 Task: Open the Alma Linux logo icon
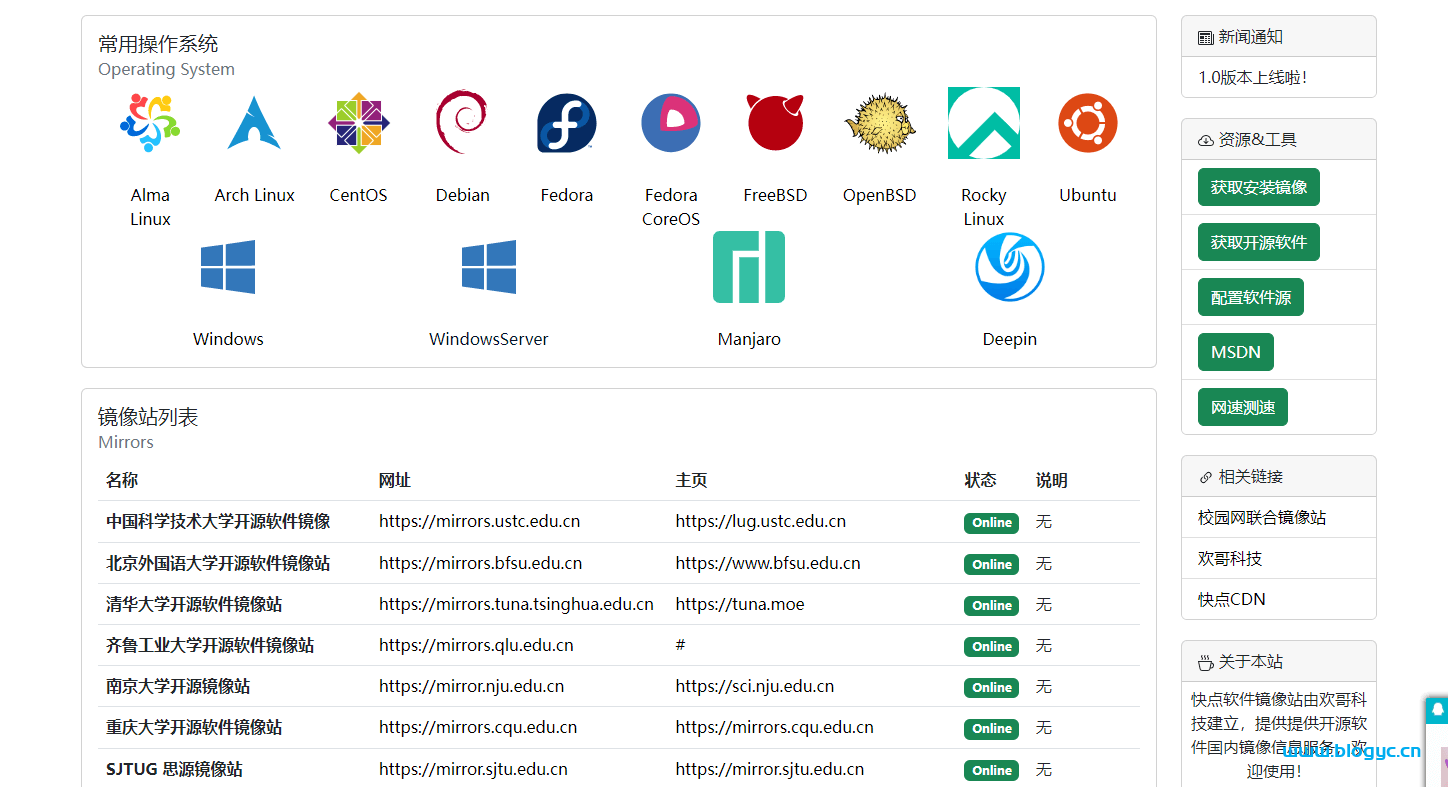[x=150, y=123]
